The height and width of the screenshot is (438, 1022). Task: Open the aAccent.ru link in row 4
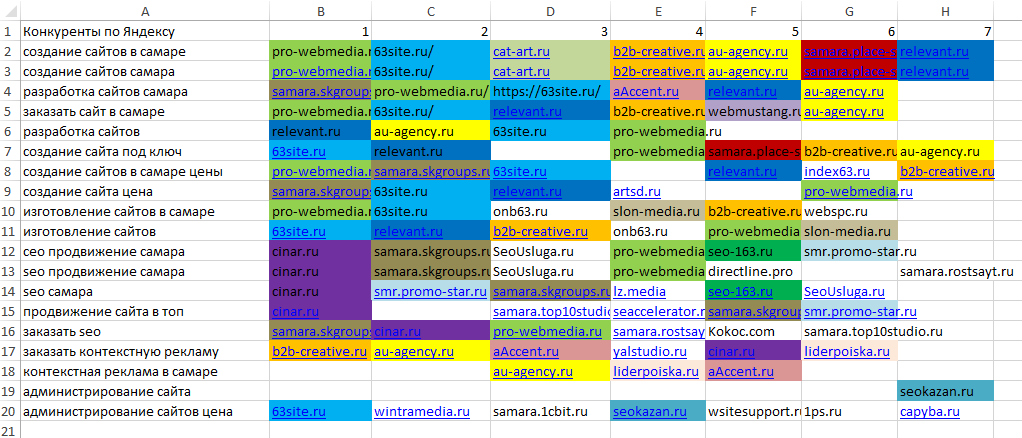coord(647,92)
